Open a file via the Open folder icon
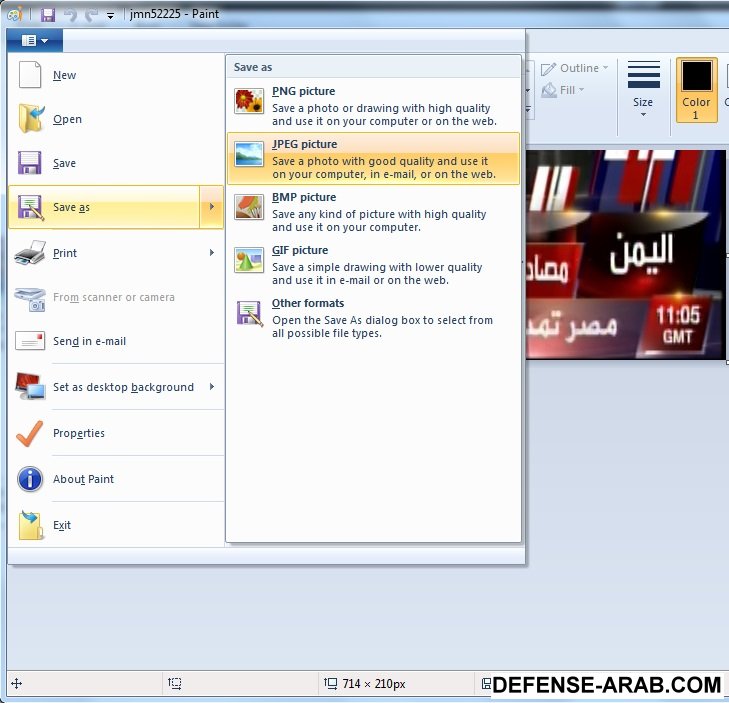 tap(30, 119)
